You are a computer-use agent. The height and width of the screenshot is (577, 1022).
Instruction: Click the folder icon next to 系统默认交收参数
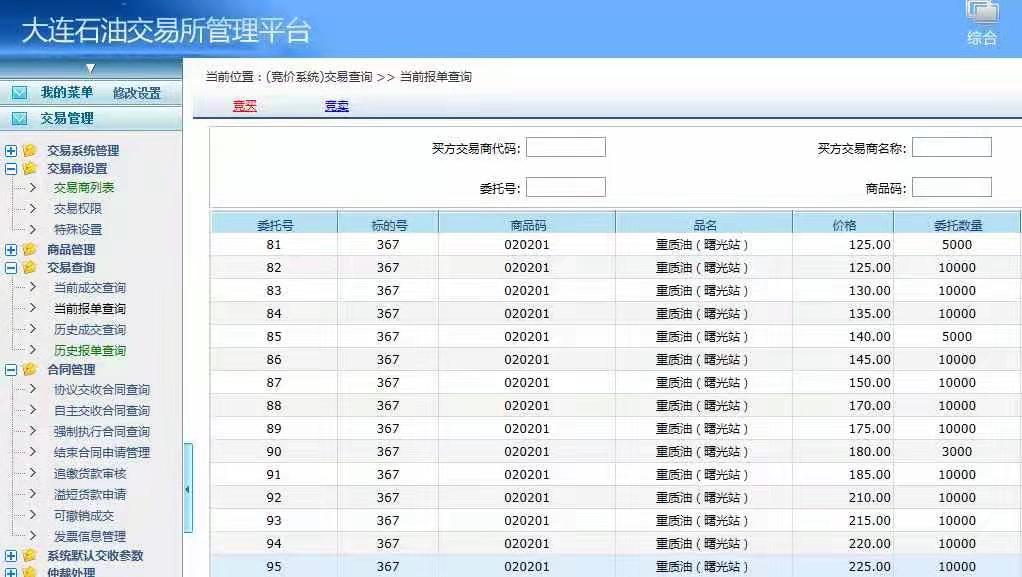pos(30,556)
